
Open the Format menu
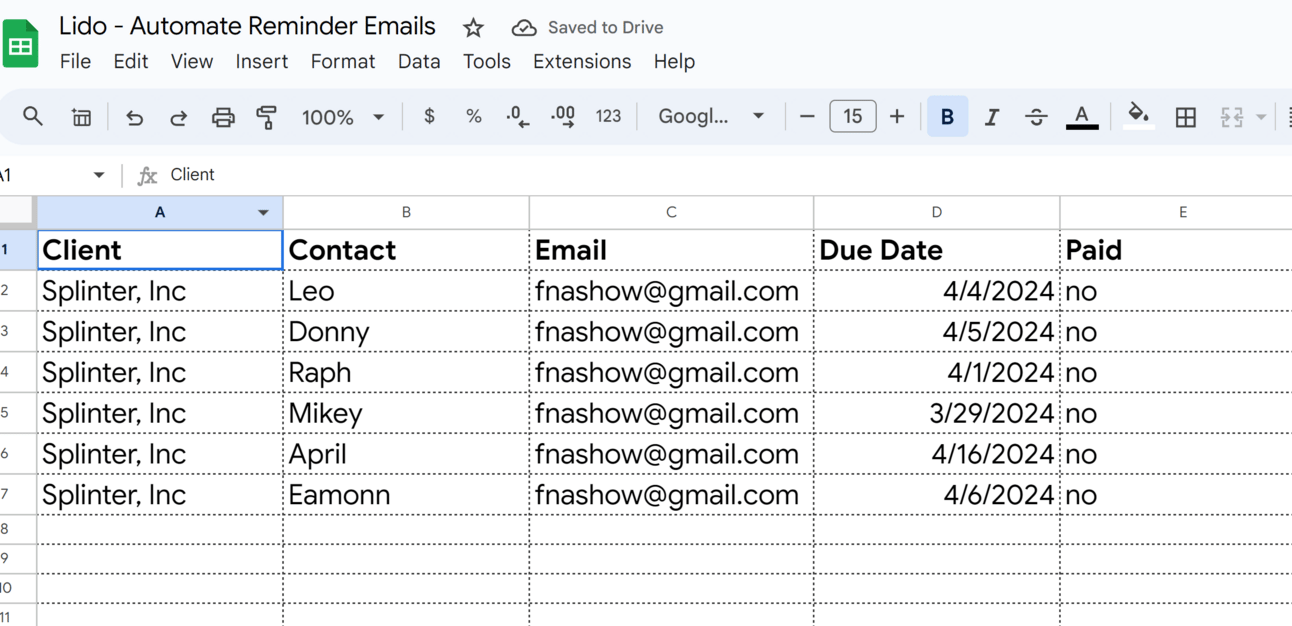[342, 62]
